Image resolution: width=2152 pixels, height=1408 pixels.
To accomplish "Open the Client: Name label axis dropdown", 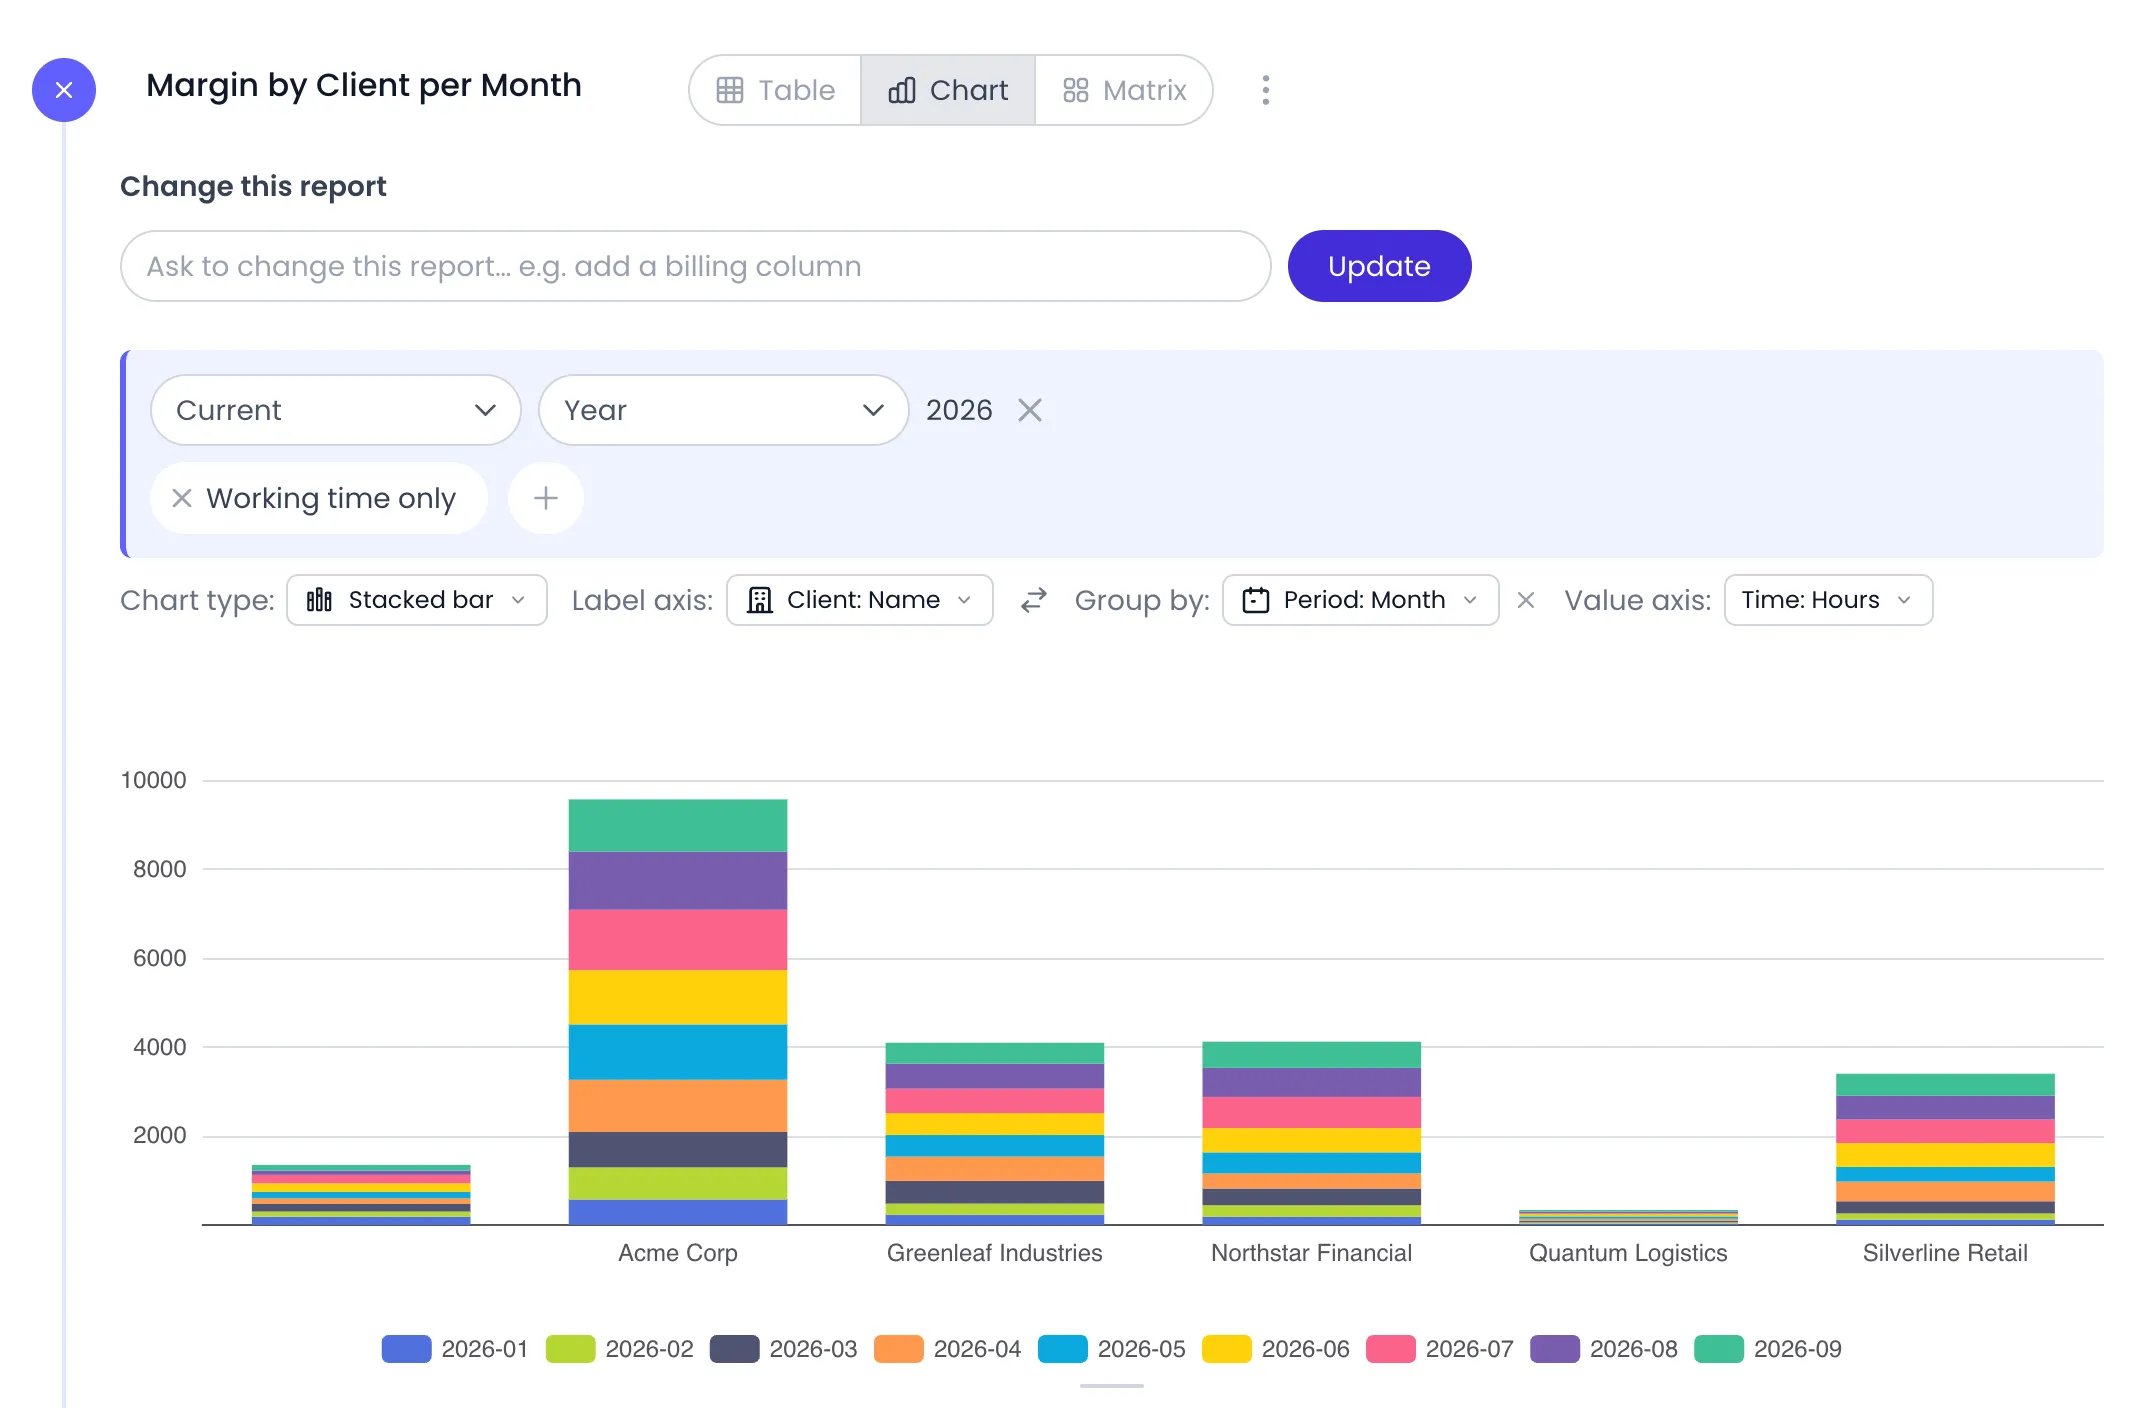I will pyautogui.click(x=860, y=600).
